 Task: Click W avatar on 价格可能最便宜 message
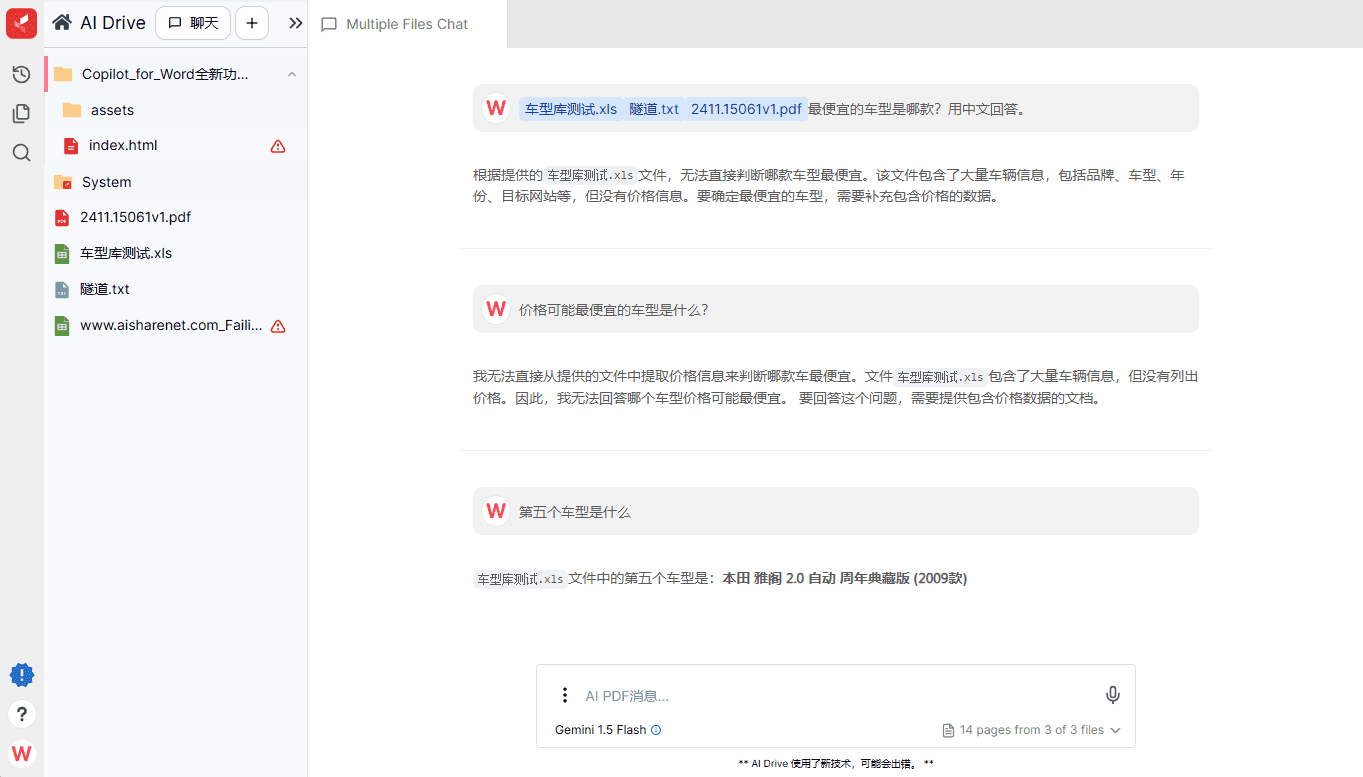495,309
